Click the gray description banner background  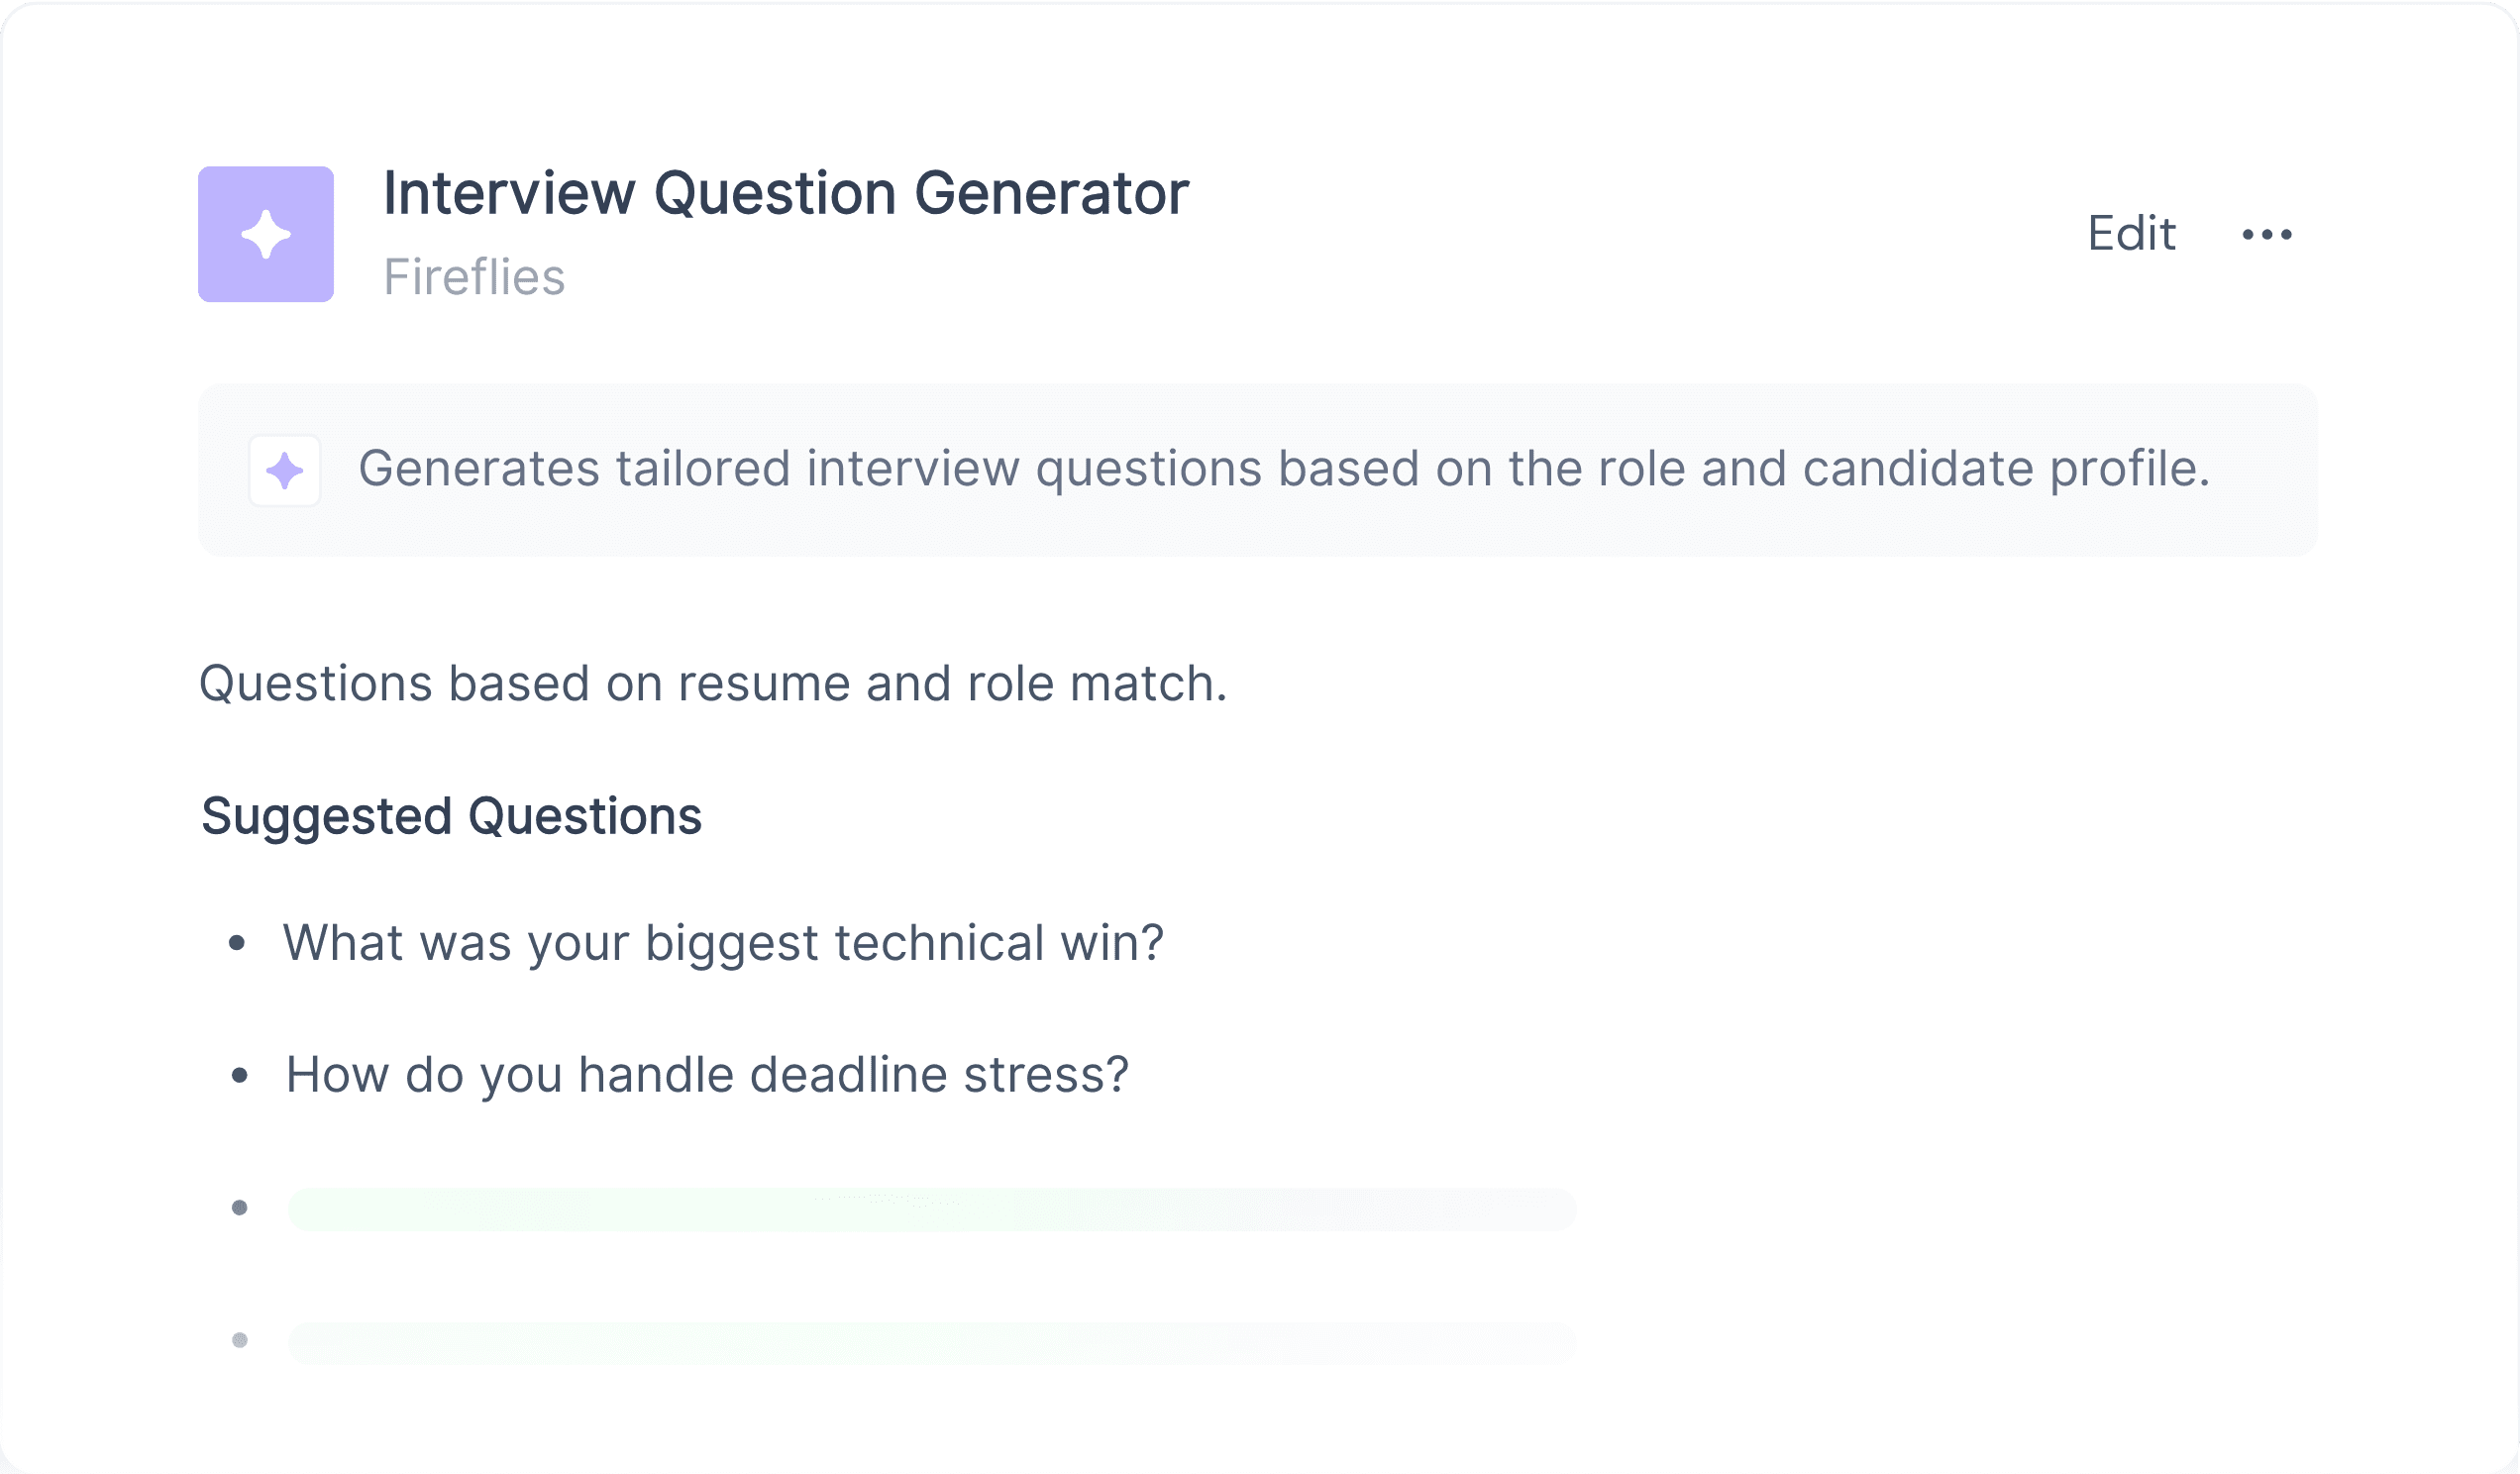pyautogui.click(x=1258, y=470)
